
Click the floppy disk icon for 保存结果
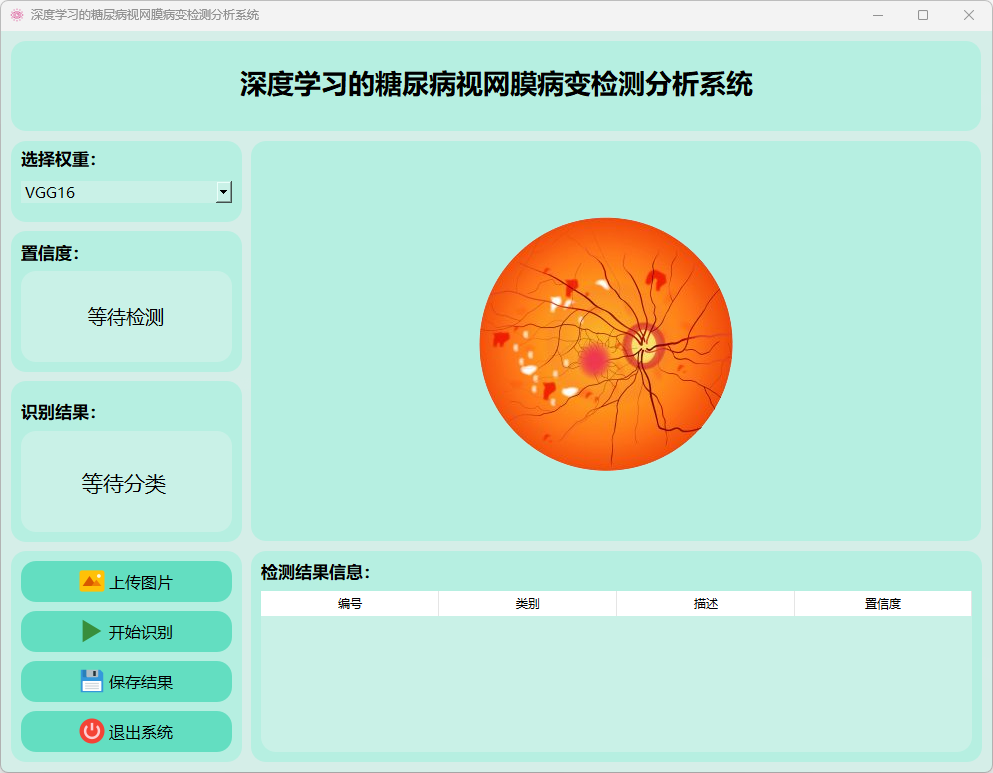click(91, 681)
